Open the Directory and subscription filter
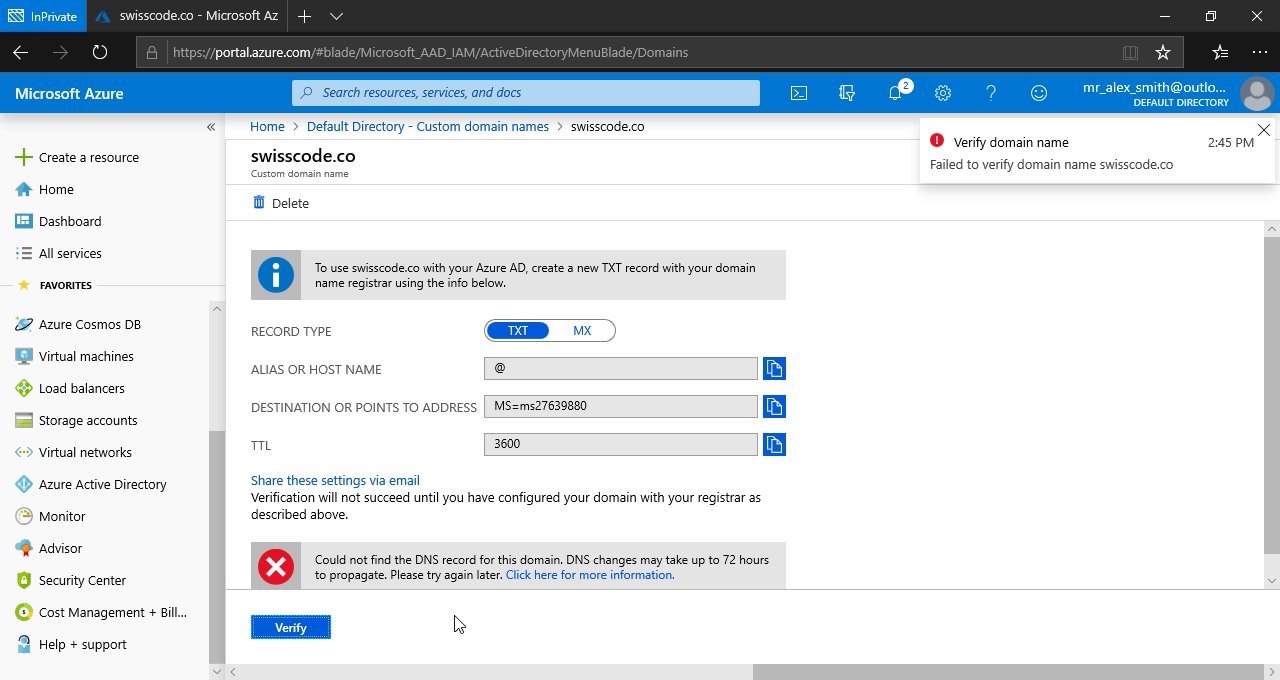1280x680 pixels. (x=847, y=93)
